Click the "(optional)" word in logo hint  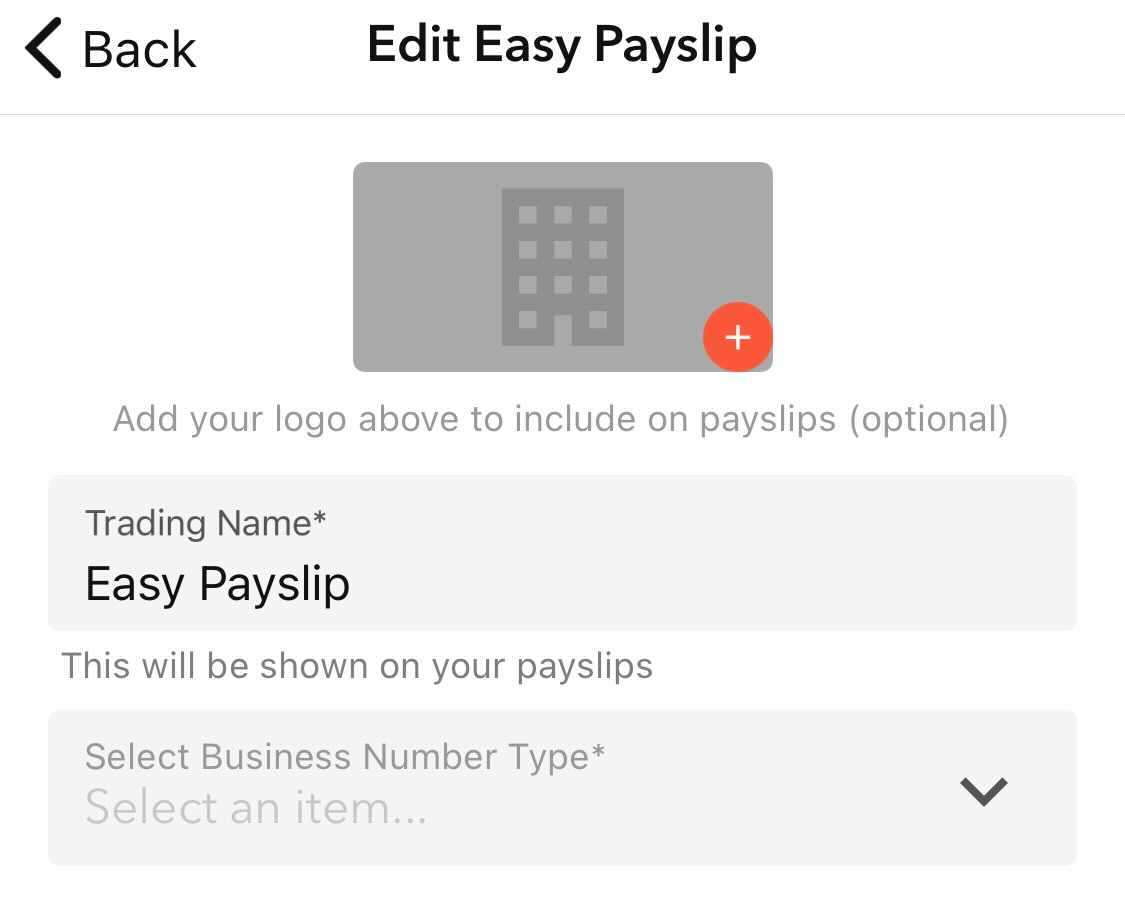(928, 419)
